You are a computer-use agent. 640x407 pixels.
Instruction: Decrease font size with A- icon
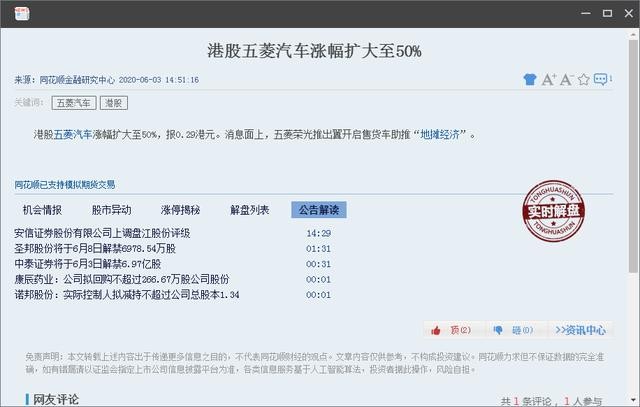click(x=567, y=79)
